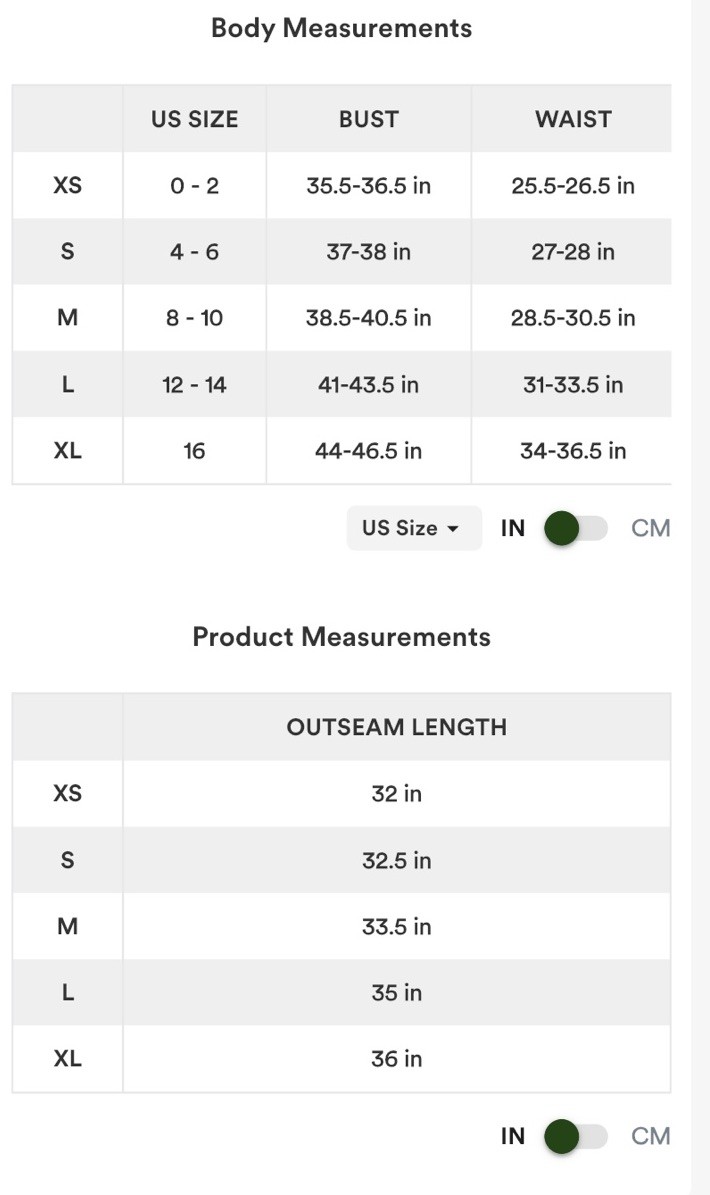The width and height of the screenshot is (710, 1195).
Task: Click the L outseam value 35 in
Action: coord(396,992)
